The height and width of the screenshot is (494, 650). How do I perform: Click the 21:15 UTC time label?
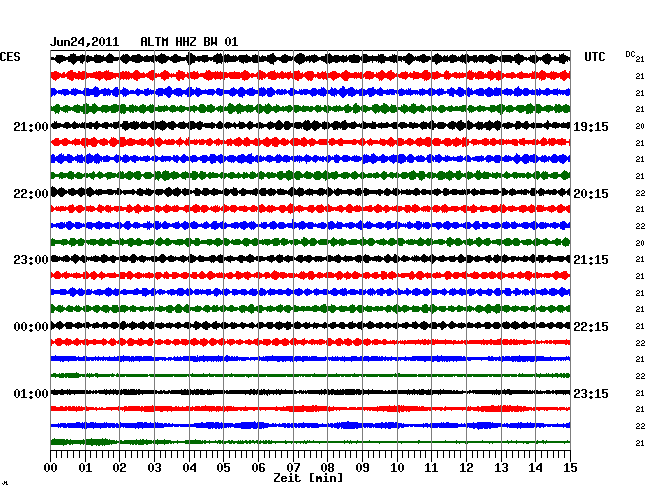pyautogui.click(x=591, y=260)
